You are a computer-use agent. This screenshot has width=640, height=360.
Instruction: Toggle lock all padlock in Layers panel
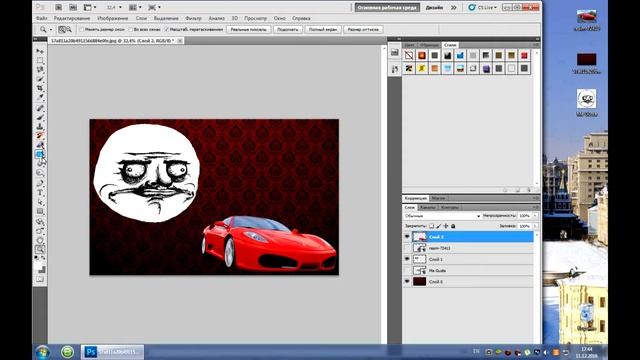[453, 226]
